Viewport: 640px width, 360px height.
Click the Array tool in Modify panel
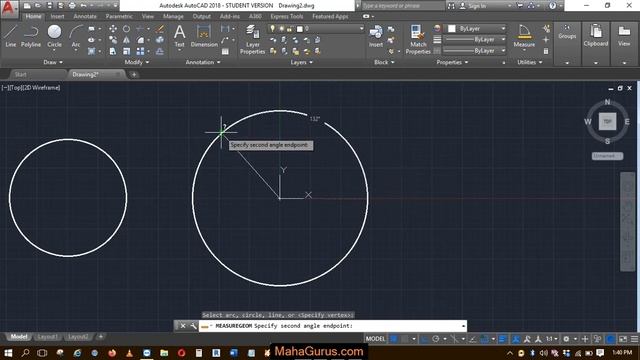pyautogui.click(x=140, y=51)
